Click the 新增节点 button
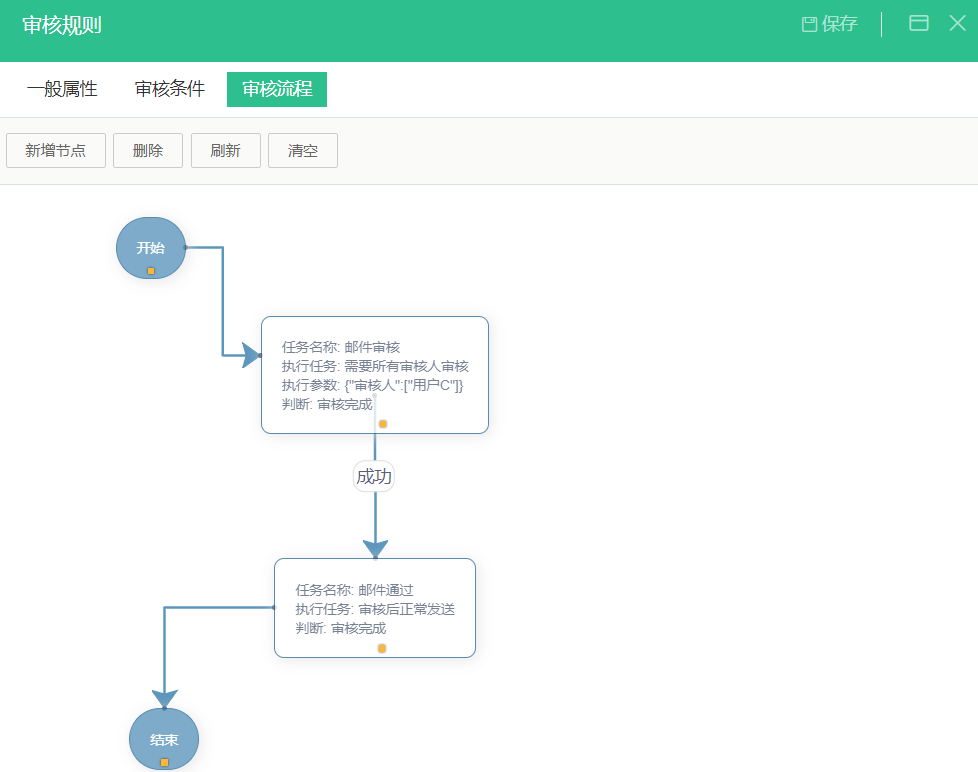 (x=56, y=150)
